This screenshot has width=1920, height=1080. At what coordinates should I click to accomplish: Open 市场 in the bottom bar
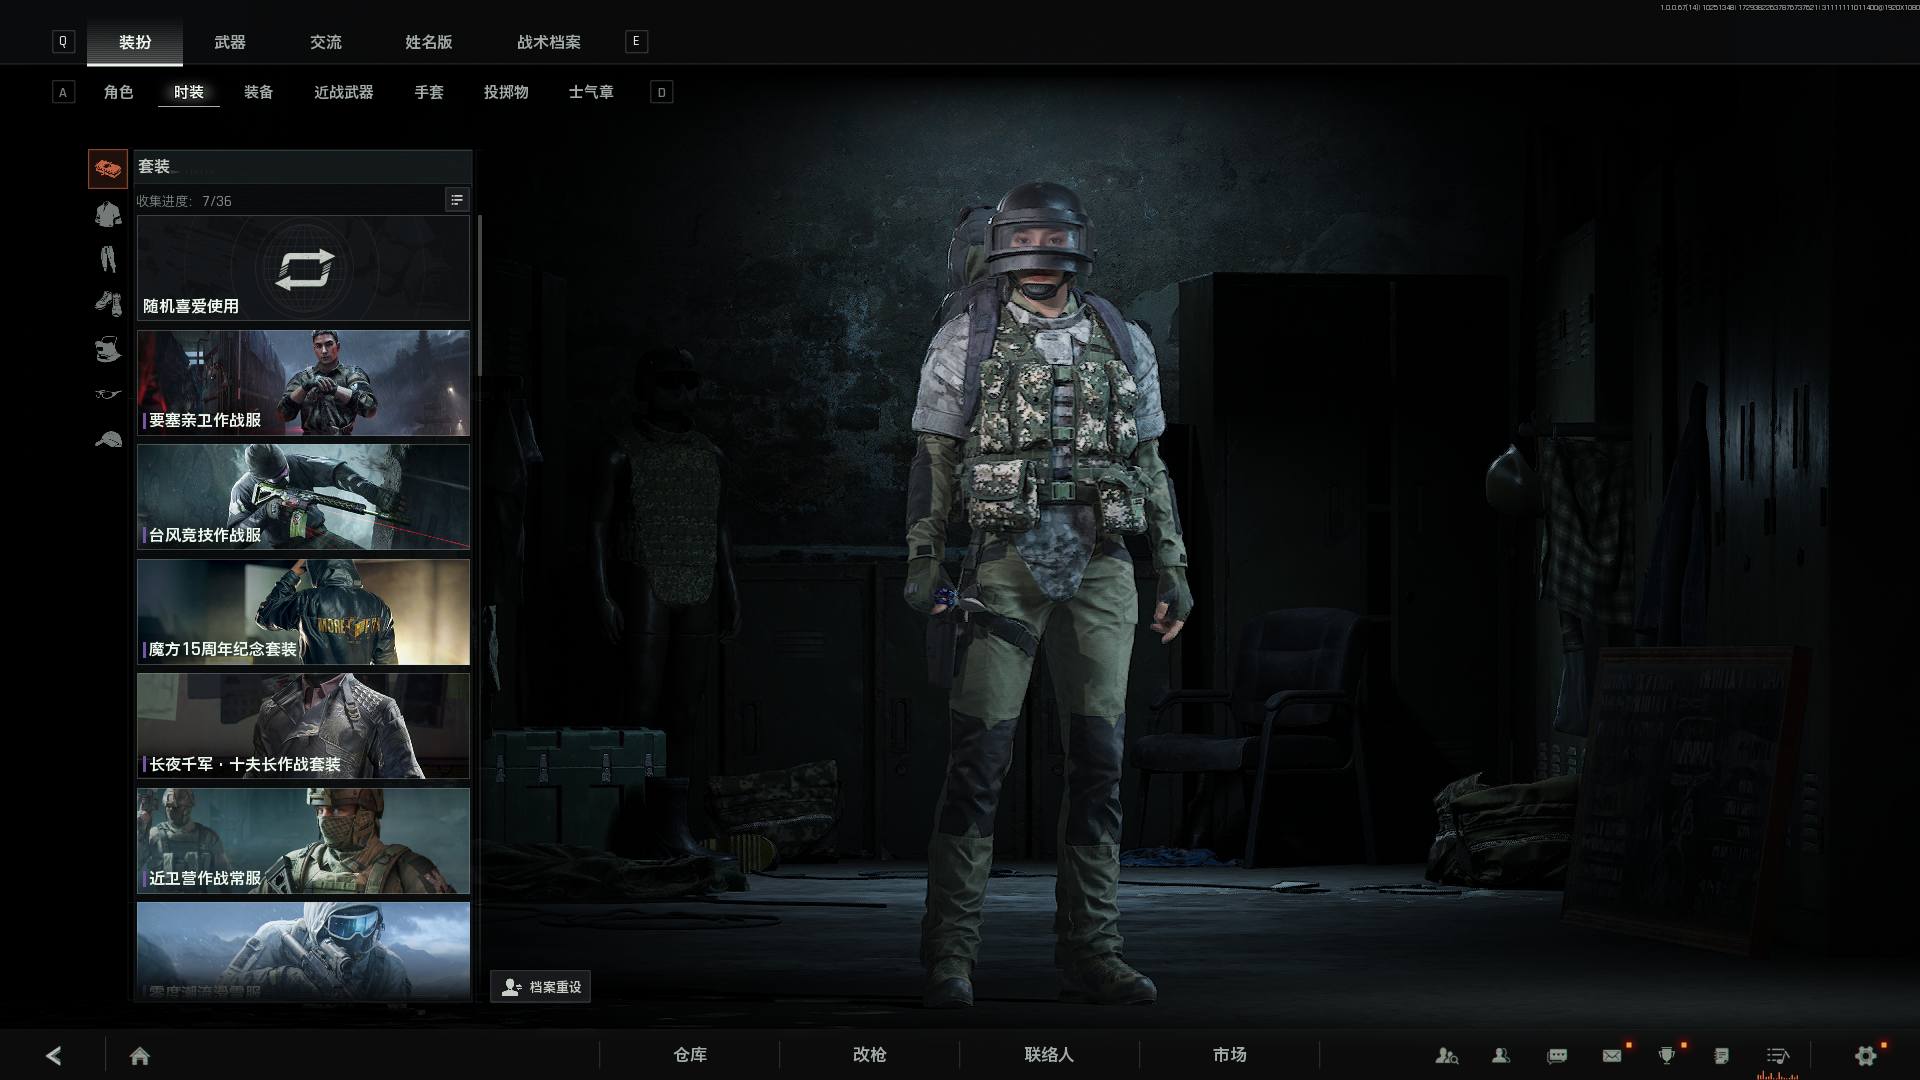click(1230, 1055)
